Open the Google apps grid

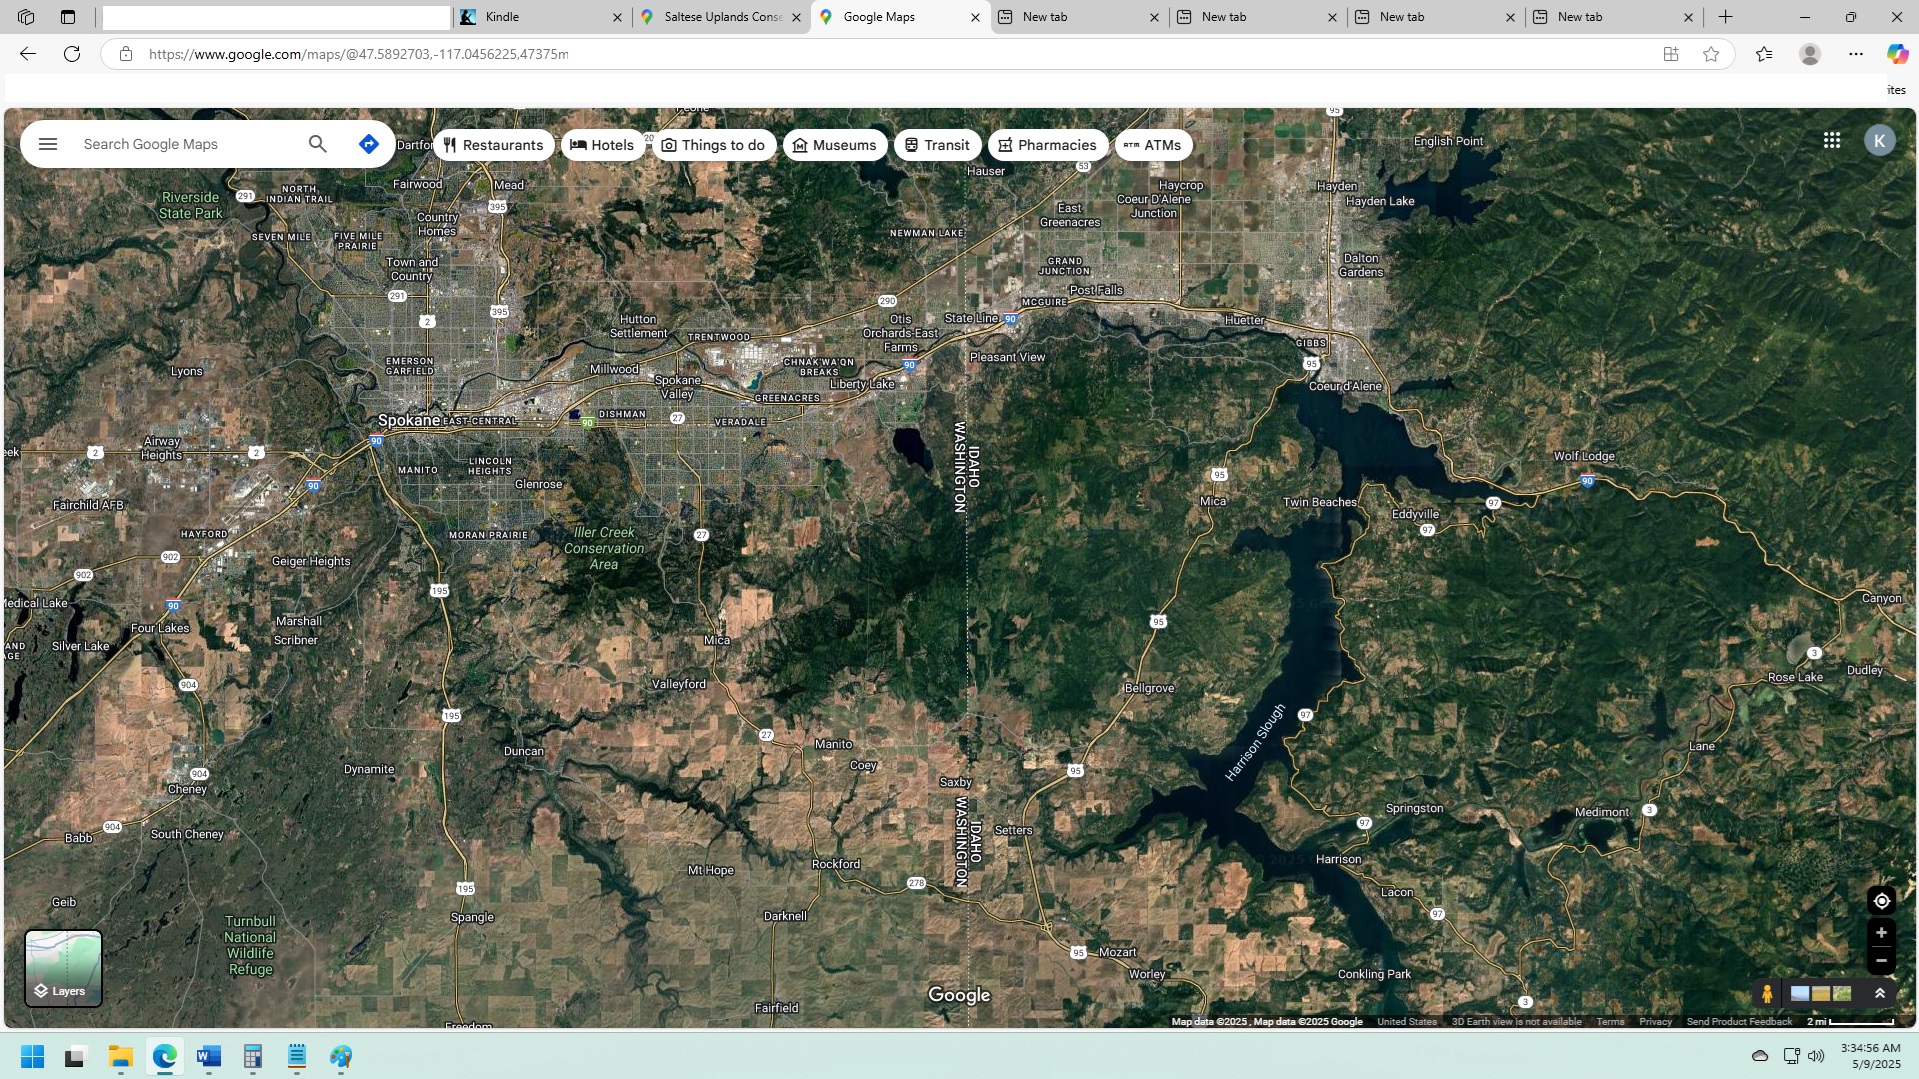pos(1831,141)
